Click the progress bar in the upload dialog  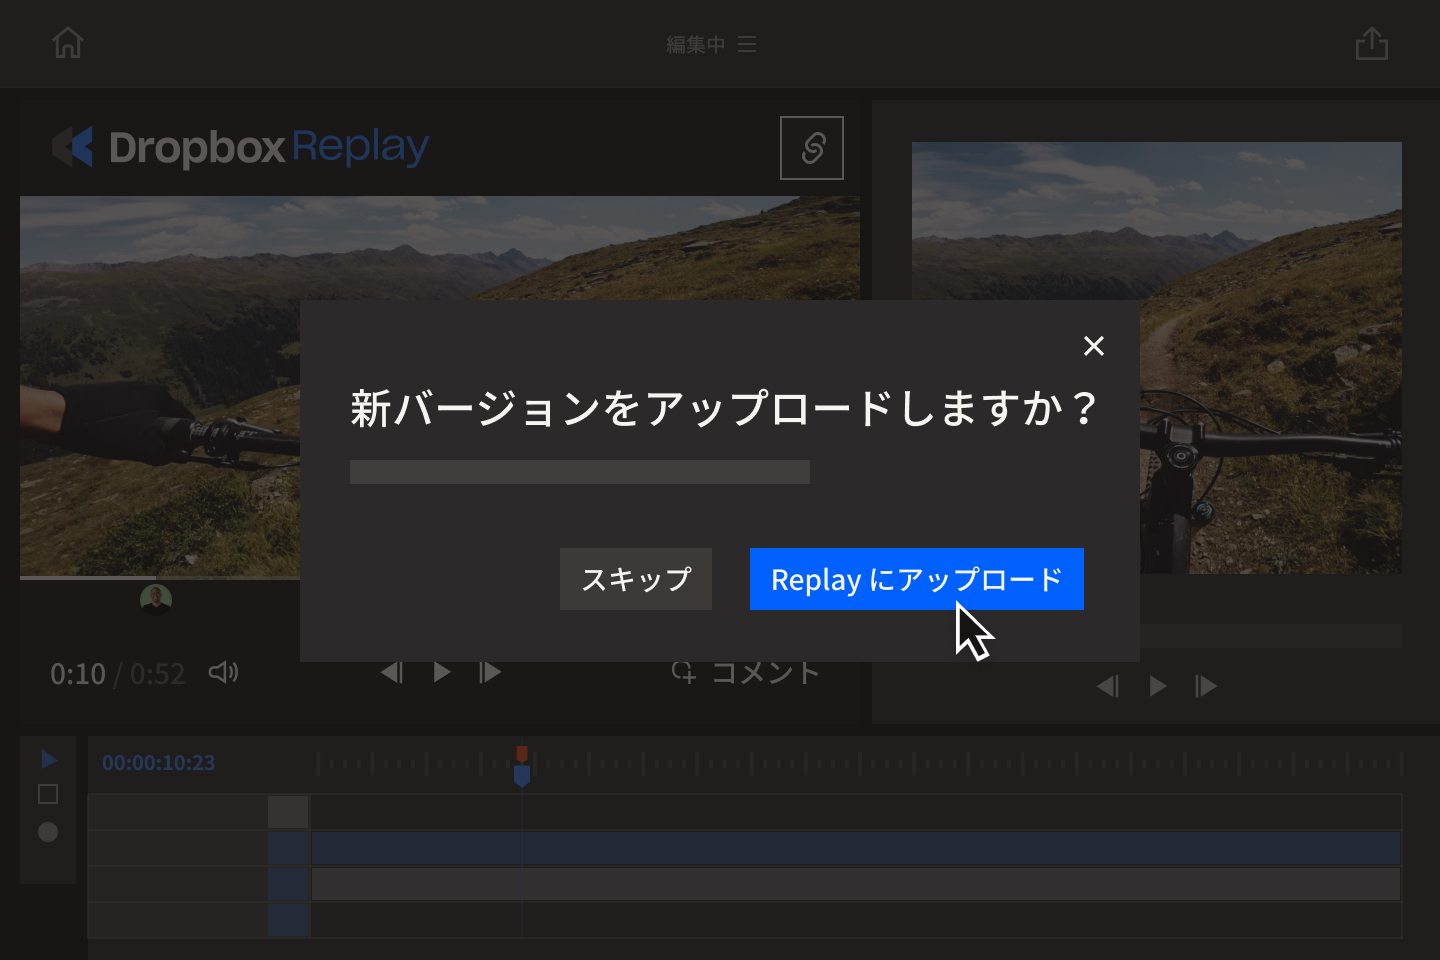point(580,472)
